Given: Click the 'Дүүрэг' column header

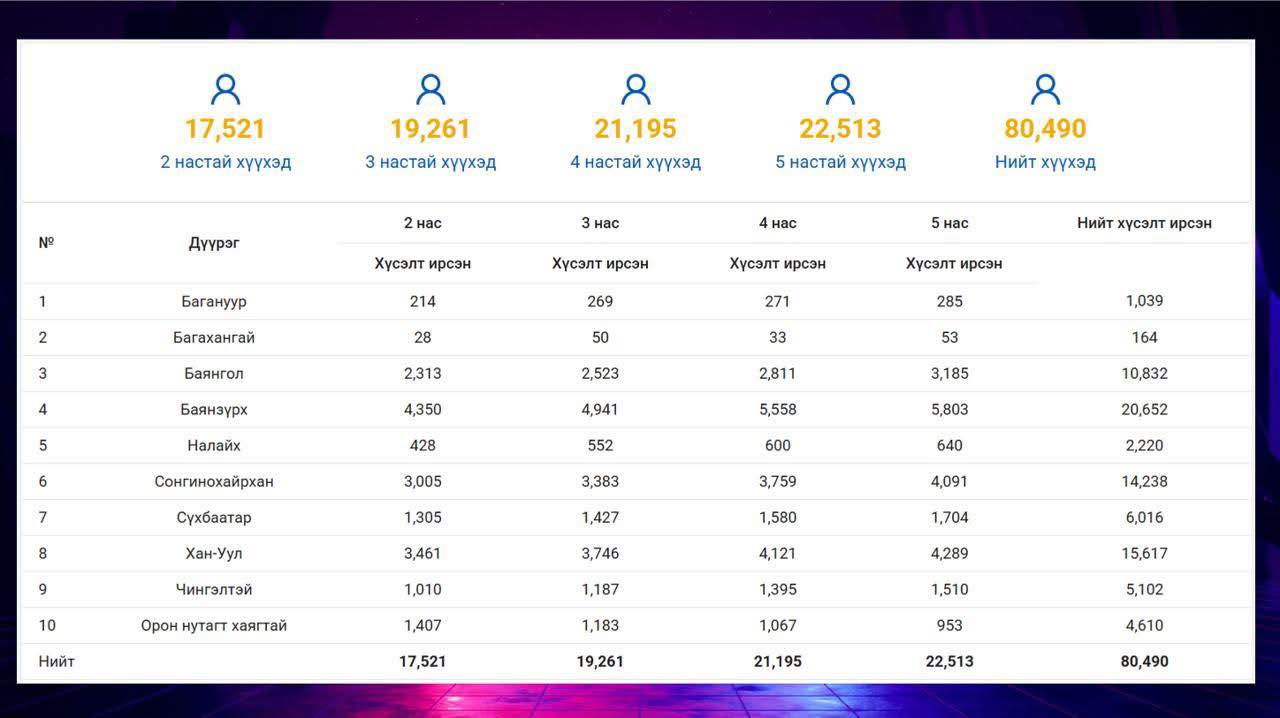Looking at the screenshot, I should pyautogui.click(x=214, y=243).
